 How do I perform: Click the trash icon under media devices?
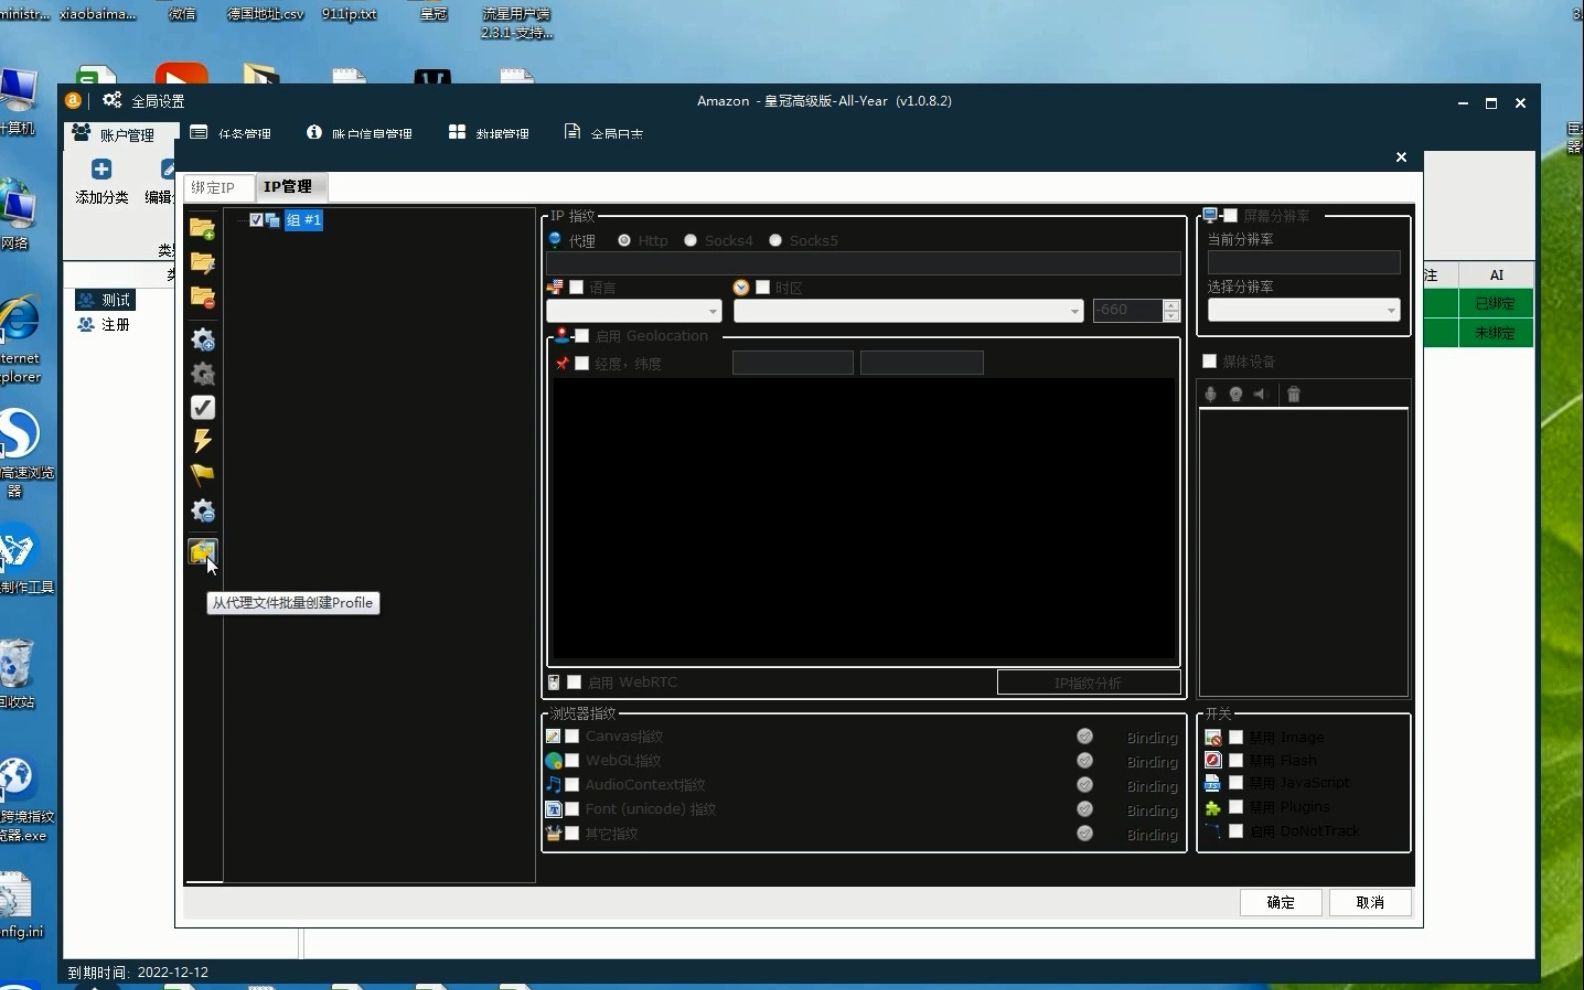pyautogui.click(x=1293, y=394)
